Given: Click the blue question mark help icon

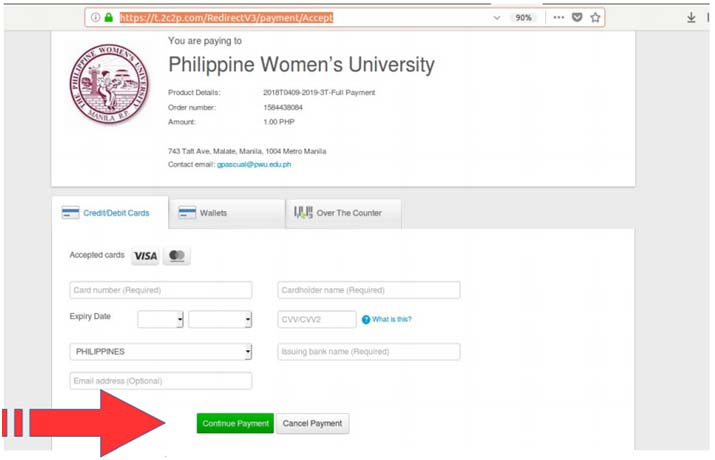Looking at the screenshot, I should click(366, 320).
